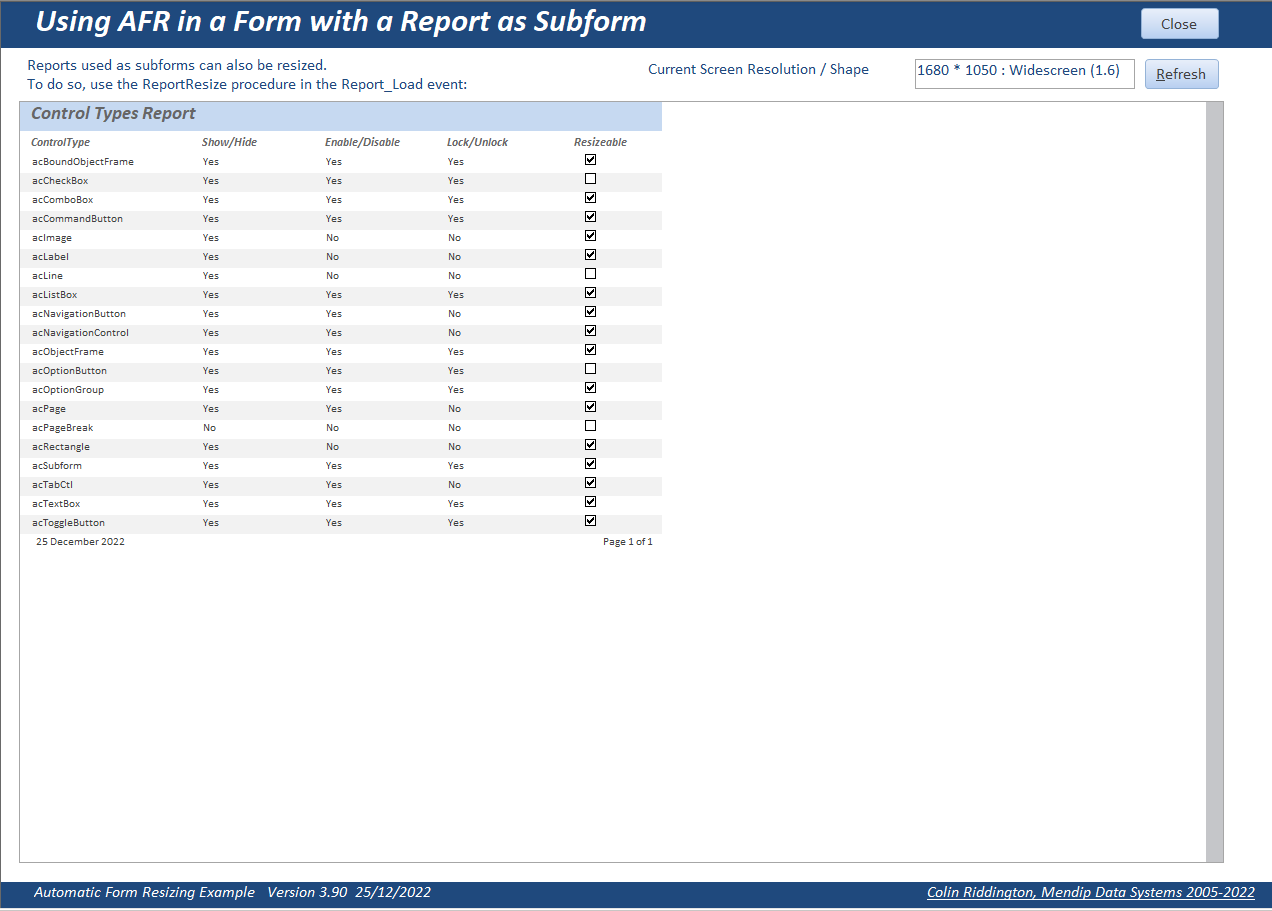Toggle the Resizeable checkbox for acObjectFrame
The height and width of the screenshot is (911, 1272).
(x=590, y=349)
